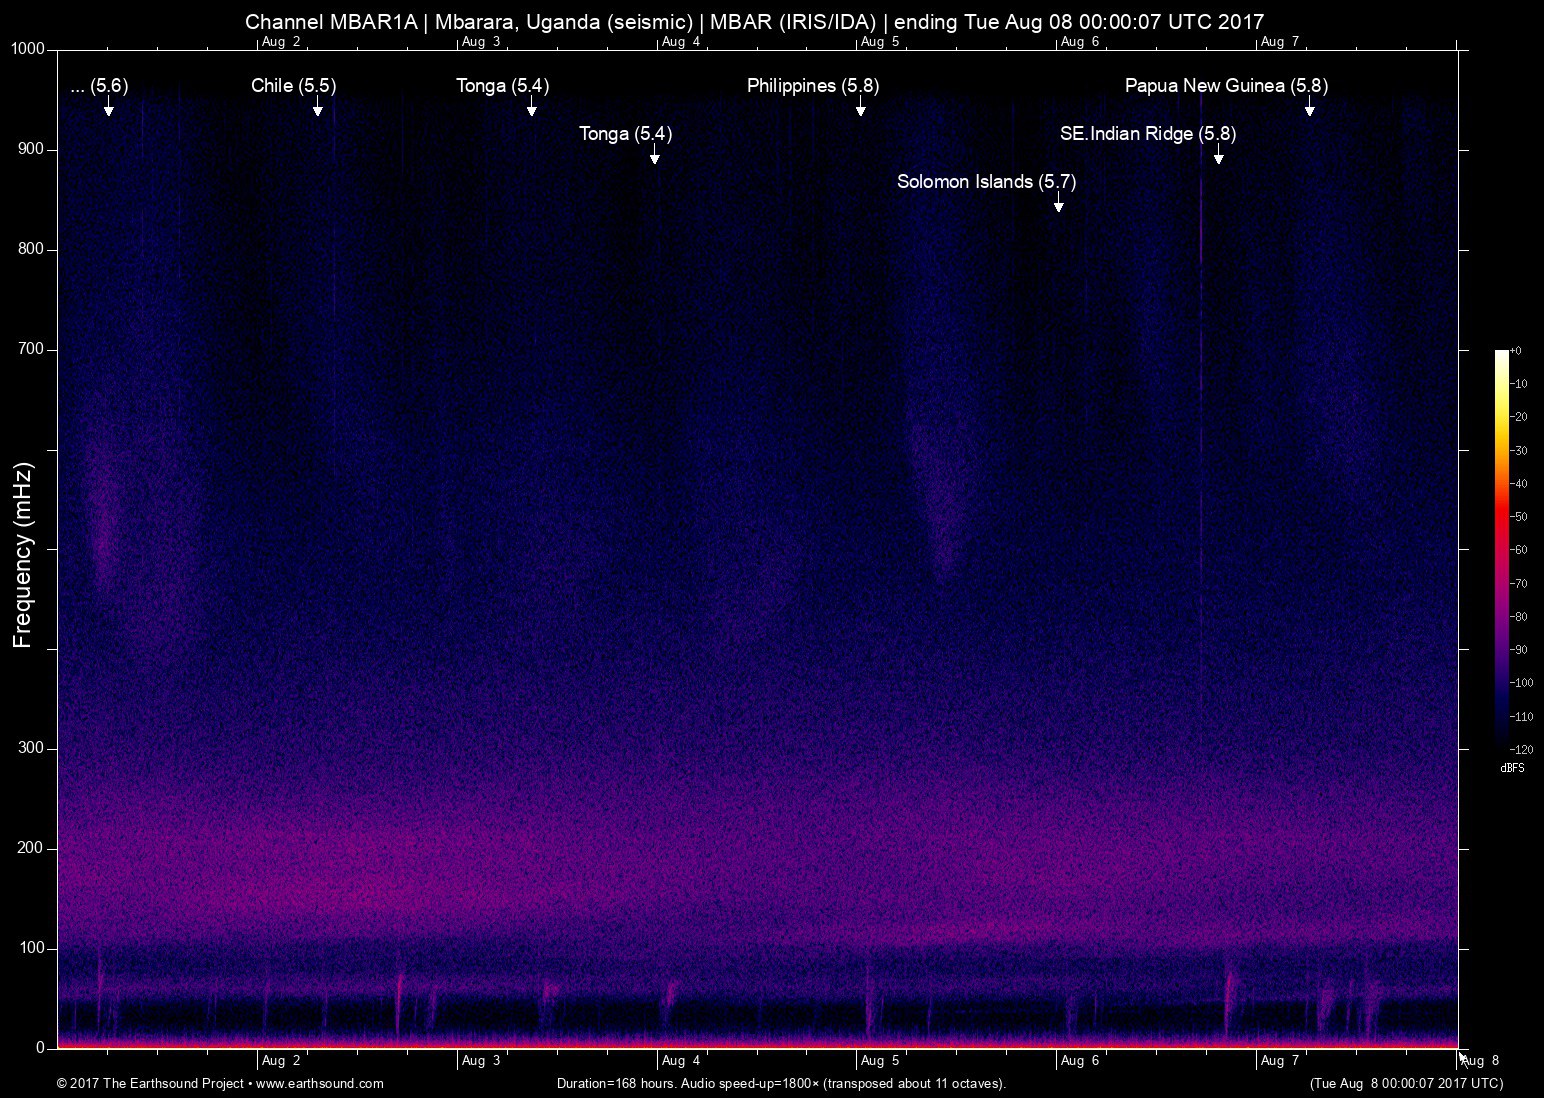1544x1098 pixels.
Task: Toggle the Solomon Islands (5.7) label
Action: point(986,182)
